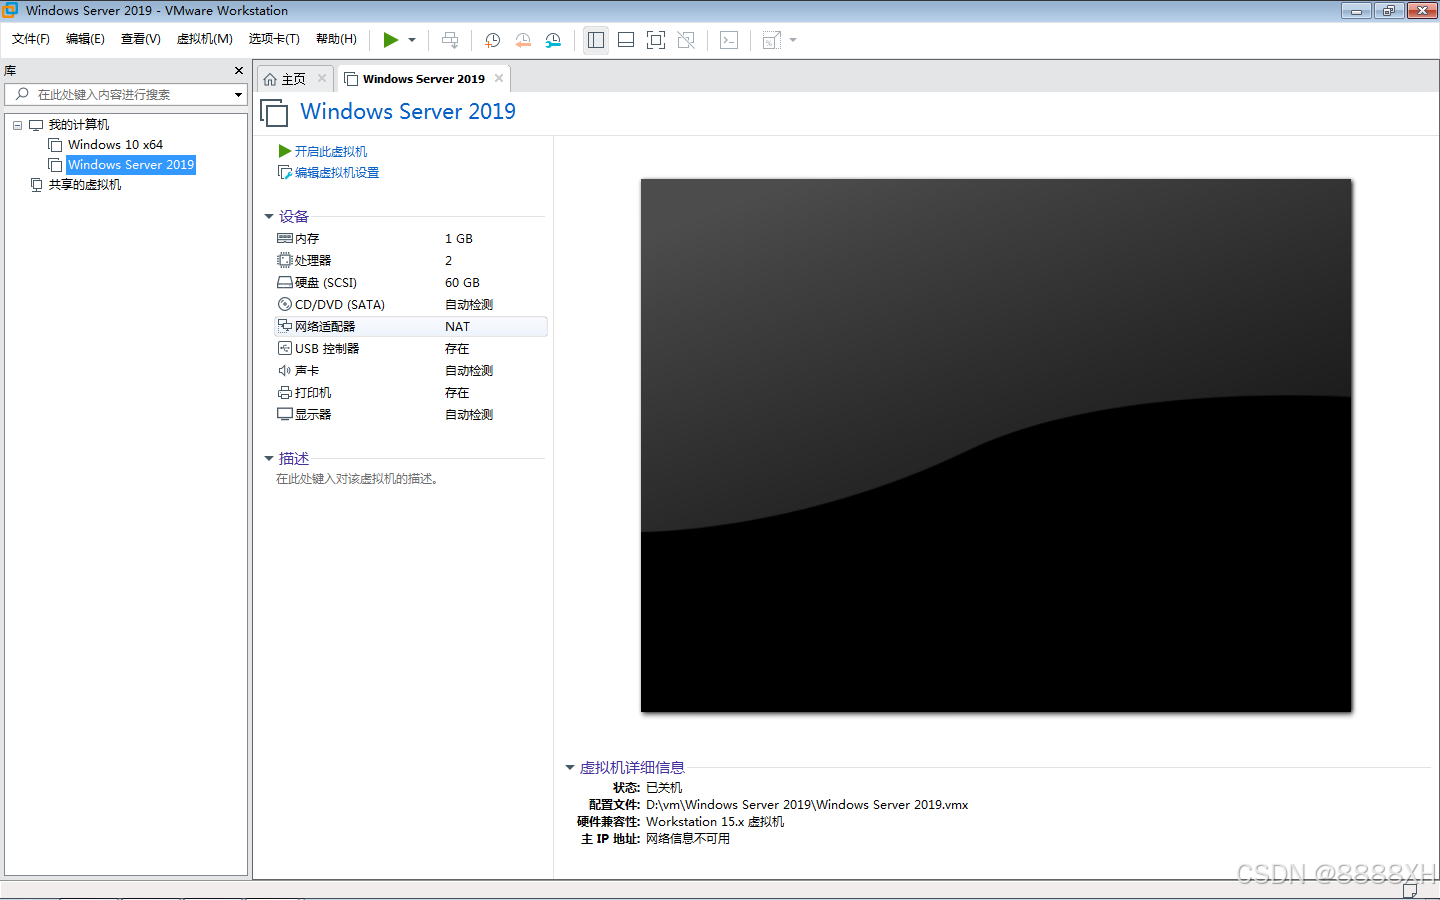Select Windows 10 x64 virtual machine
The width and height of the screenshot is (1440, 900).
pos(115,145)
